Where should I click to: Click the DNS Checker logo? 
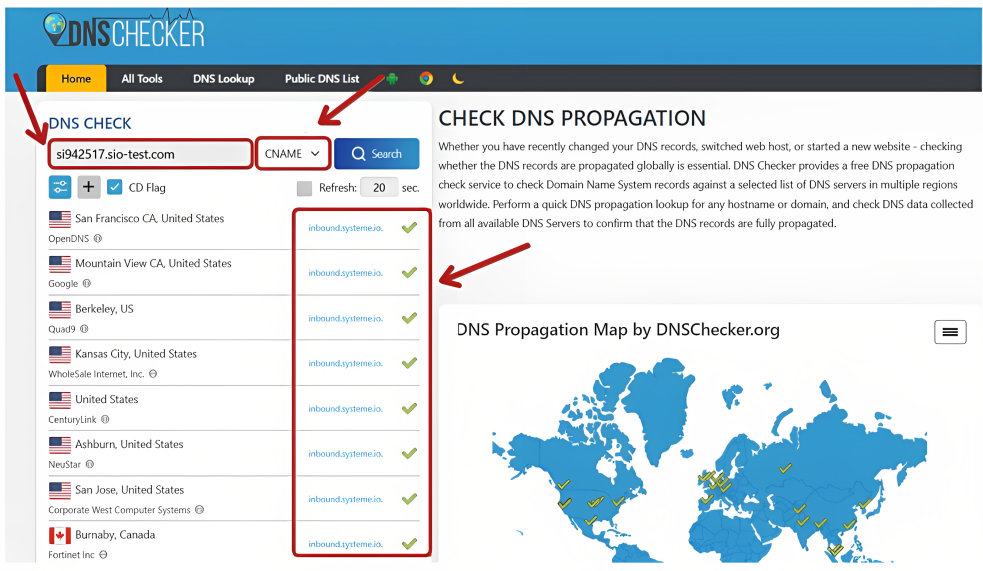[124, 29]
